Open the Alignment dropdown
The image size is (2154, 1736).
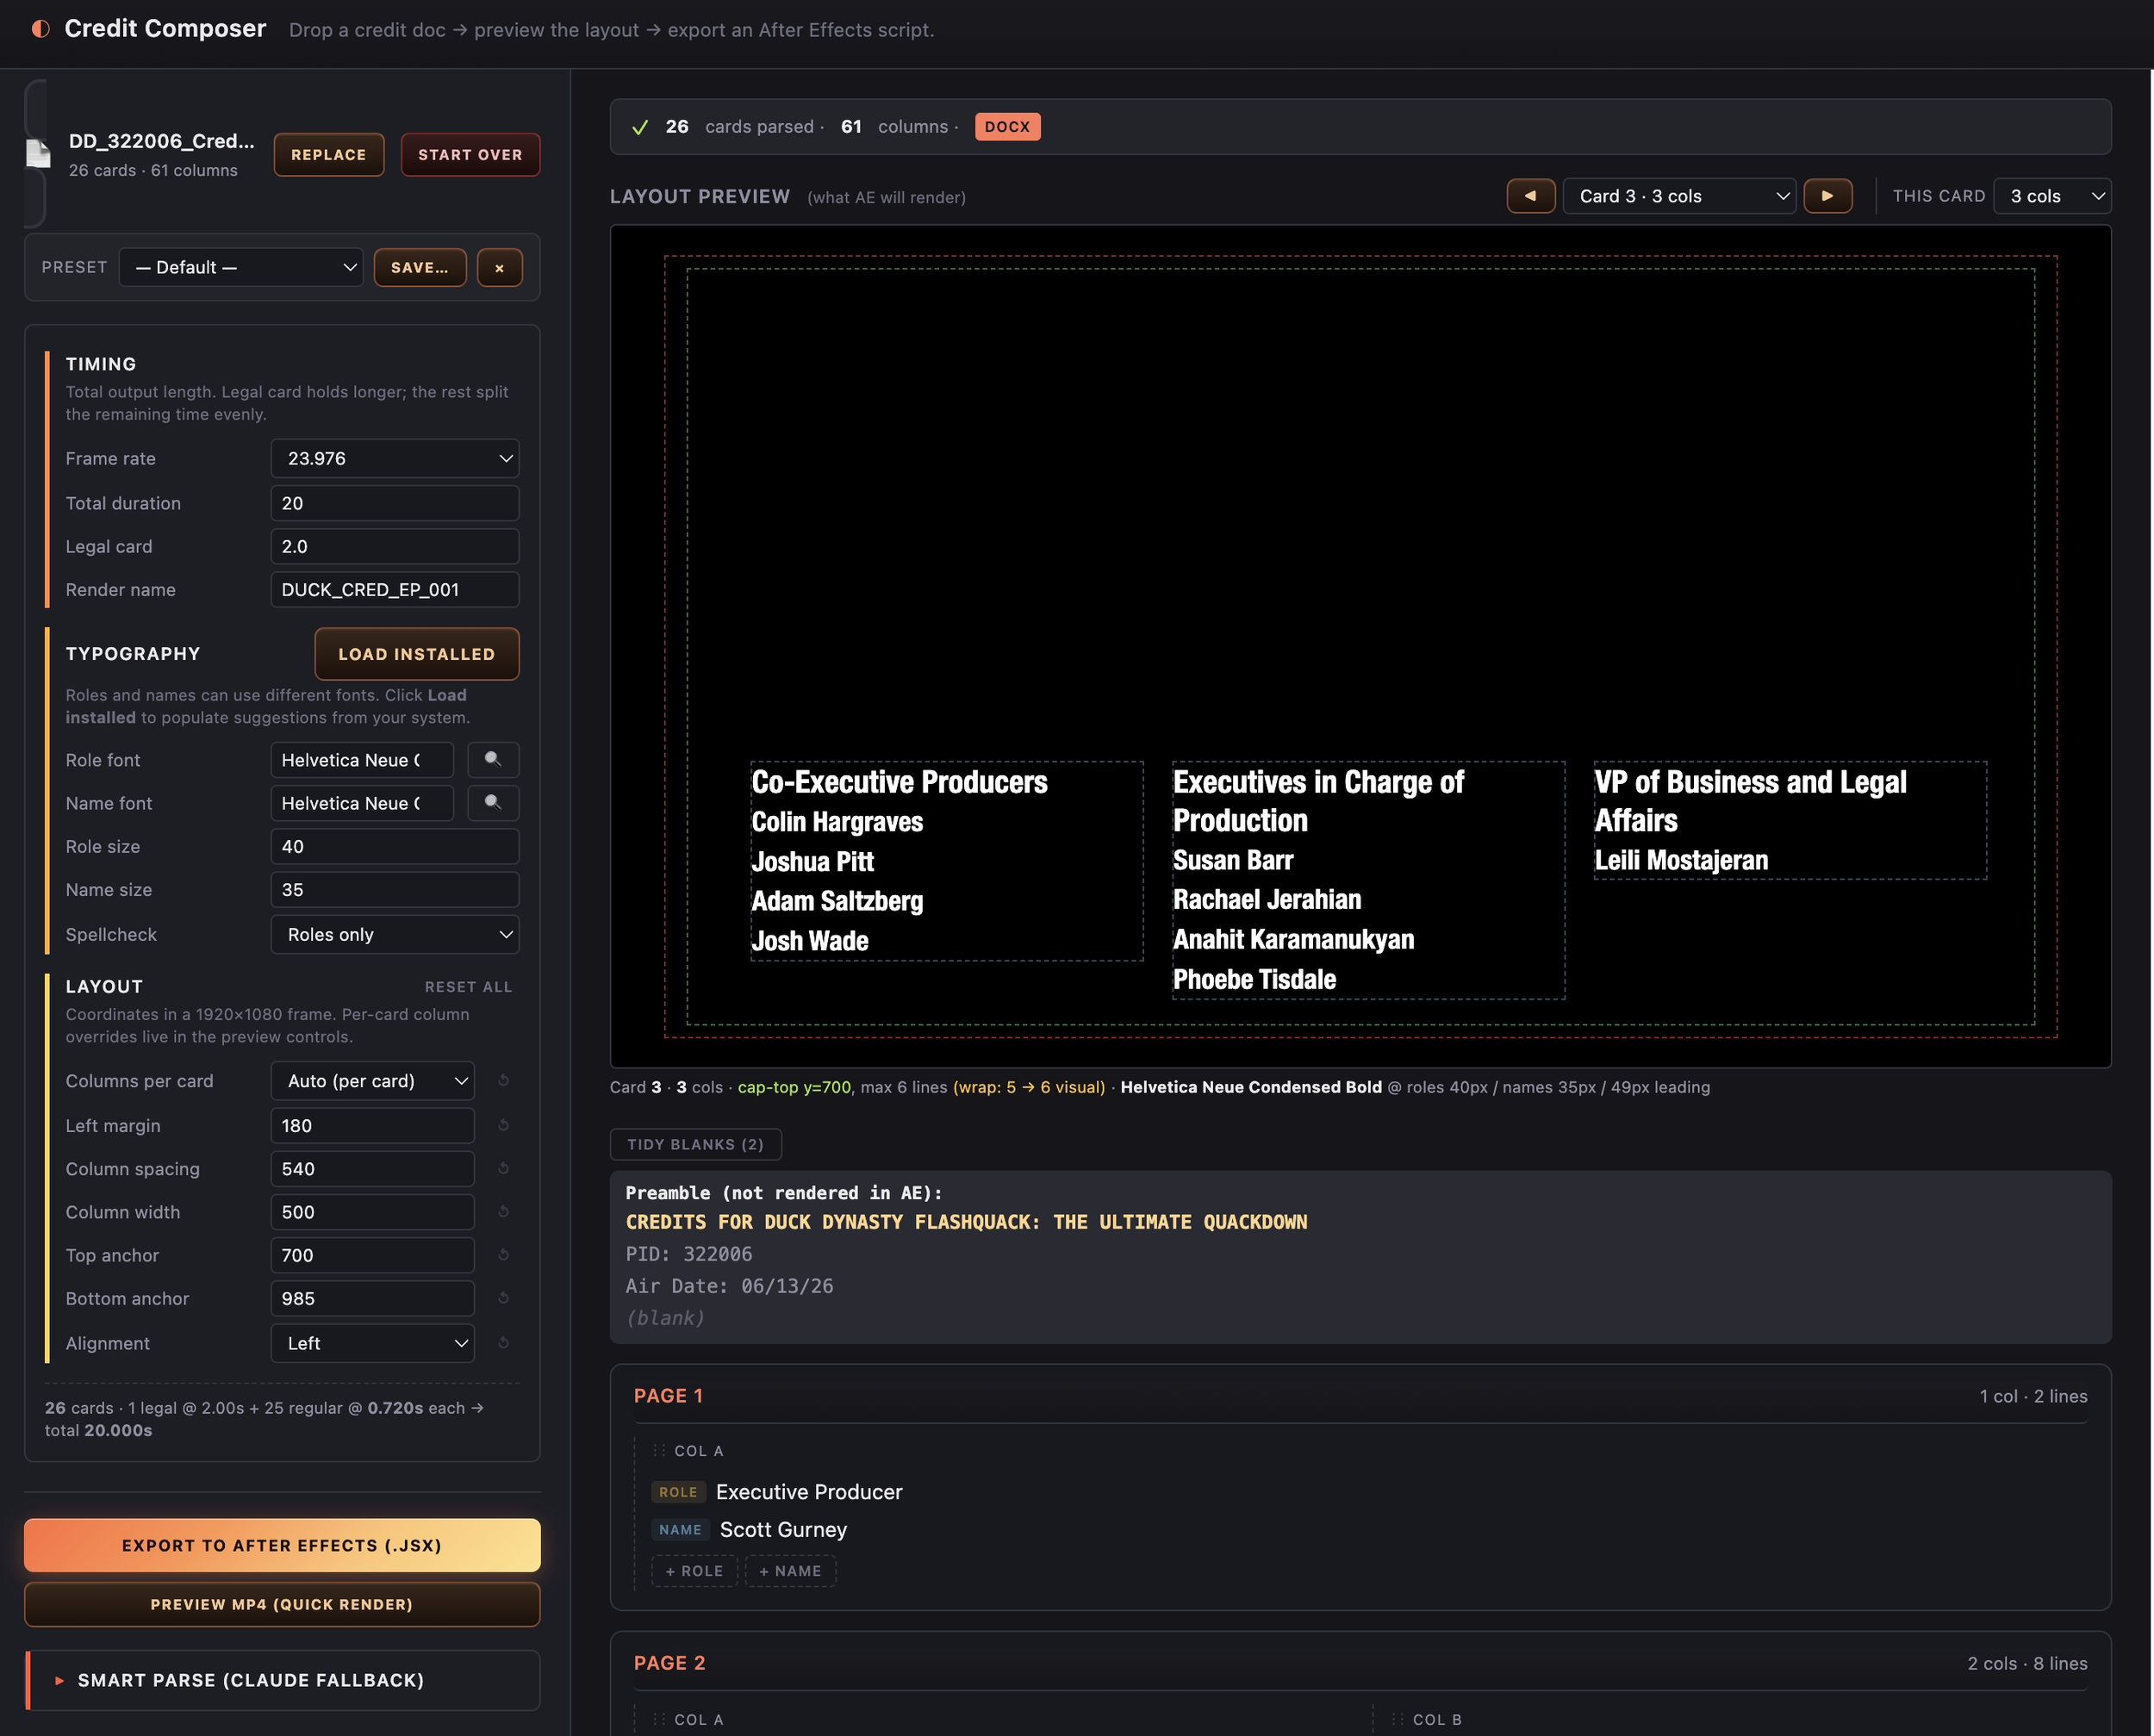click(x=373, y=1343)
